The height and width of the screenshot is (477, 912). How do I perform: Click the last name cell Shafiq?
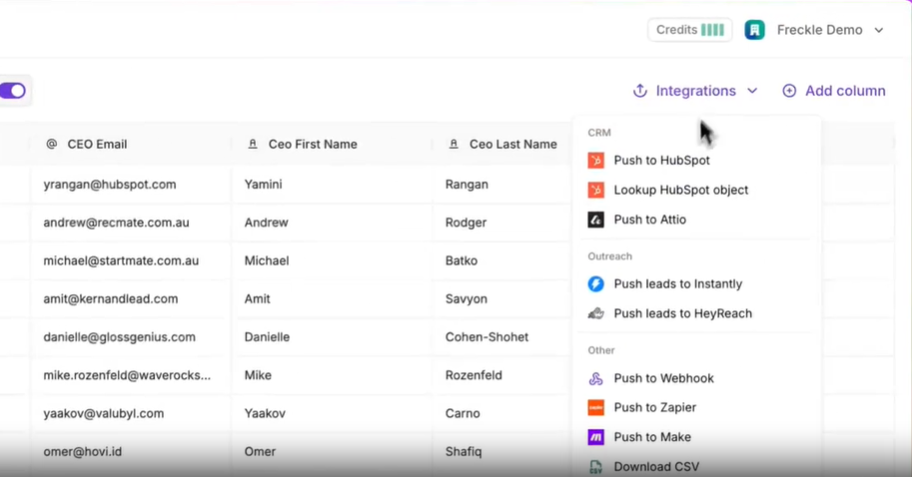[x=503, y=451]
